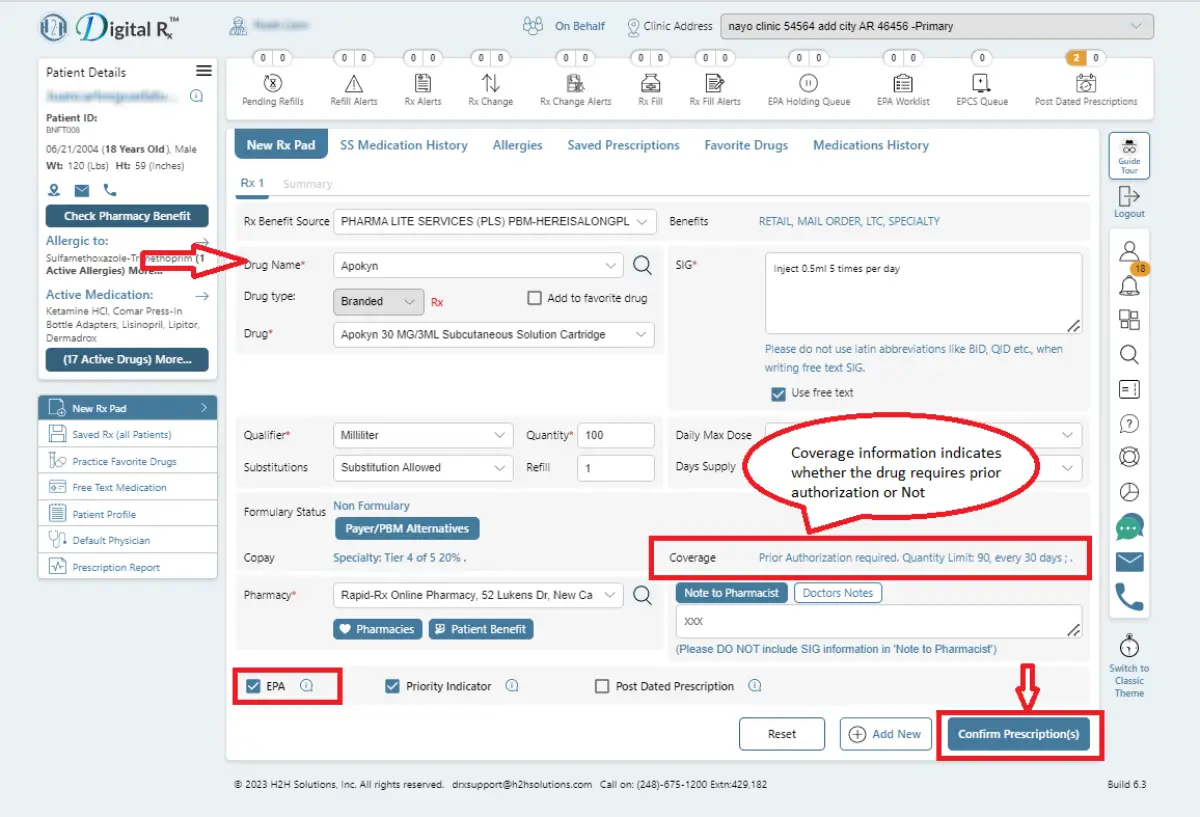Open the Qualifier Milliliter dropdown

[423, 436]
